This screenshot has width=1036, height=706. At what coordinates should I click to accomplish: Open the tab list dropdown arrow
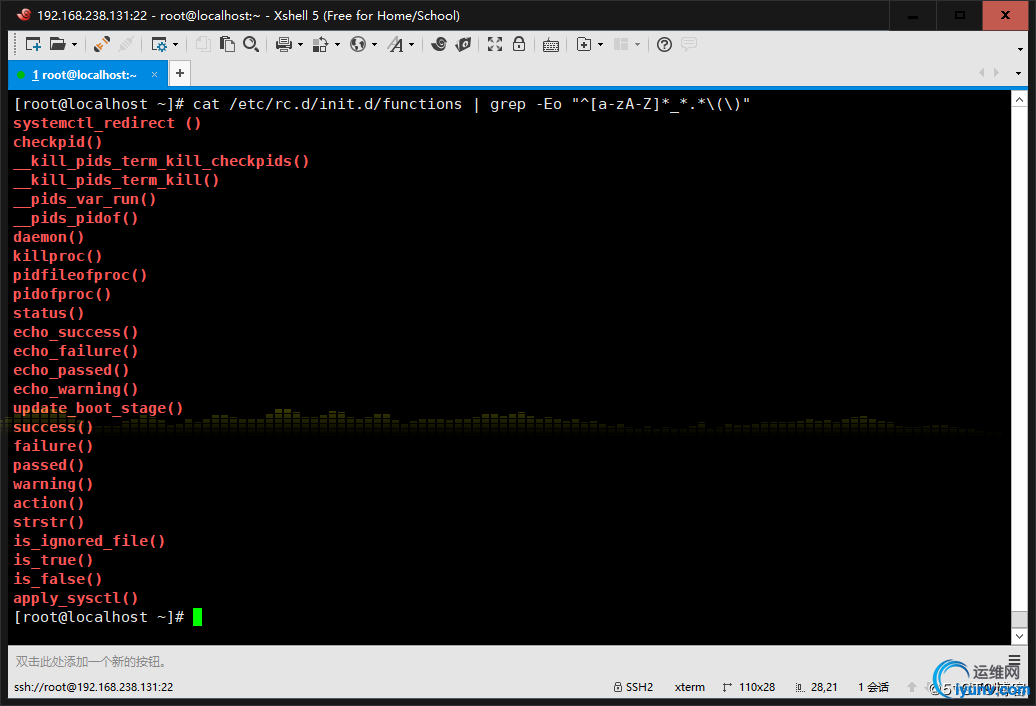(x=1018, y=73)
